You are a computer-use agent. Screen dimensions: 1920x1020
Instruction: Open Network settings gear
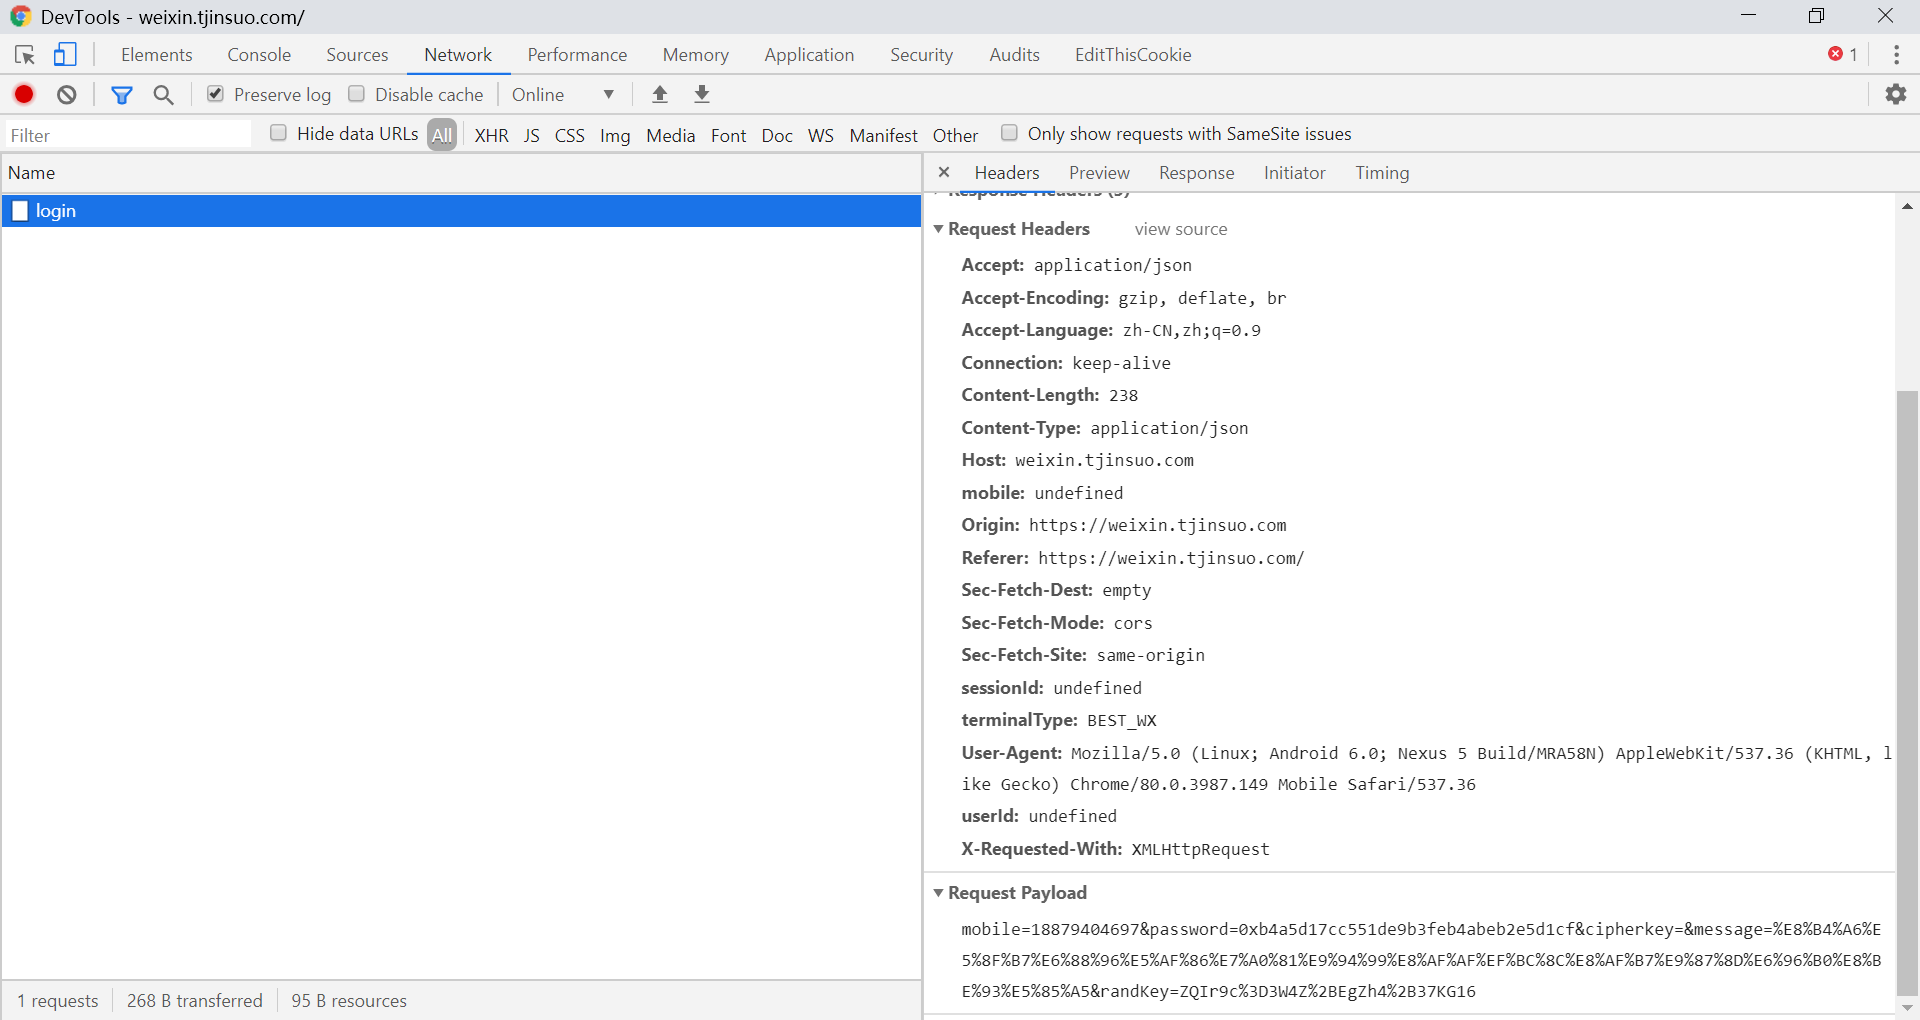tap(1896, 94)
